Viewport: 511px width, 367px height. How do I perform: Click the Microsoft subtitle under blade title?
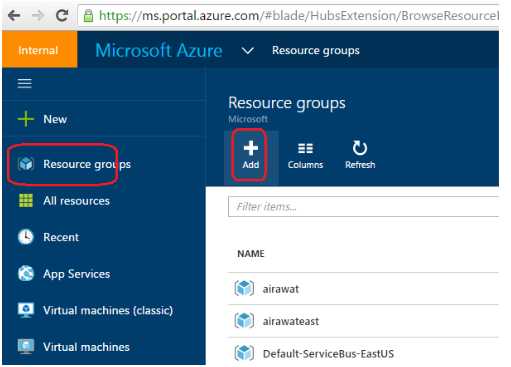[x=248, y=119]
